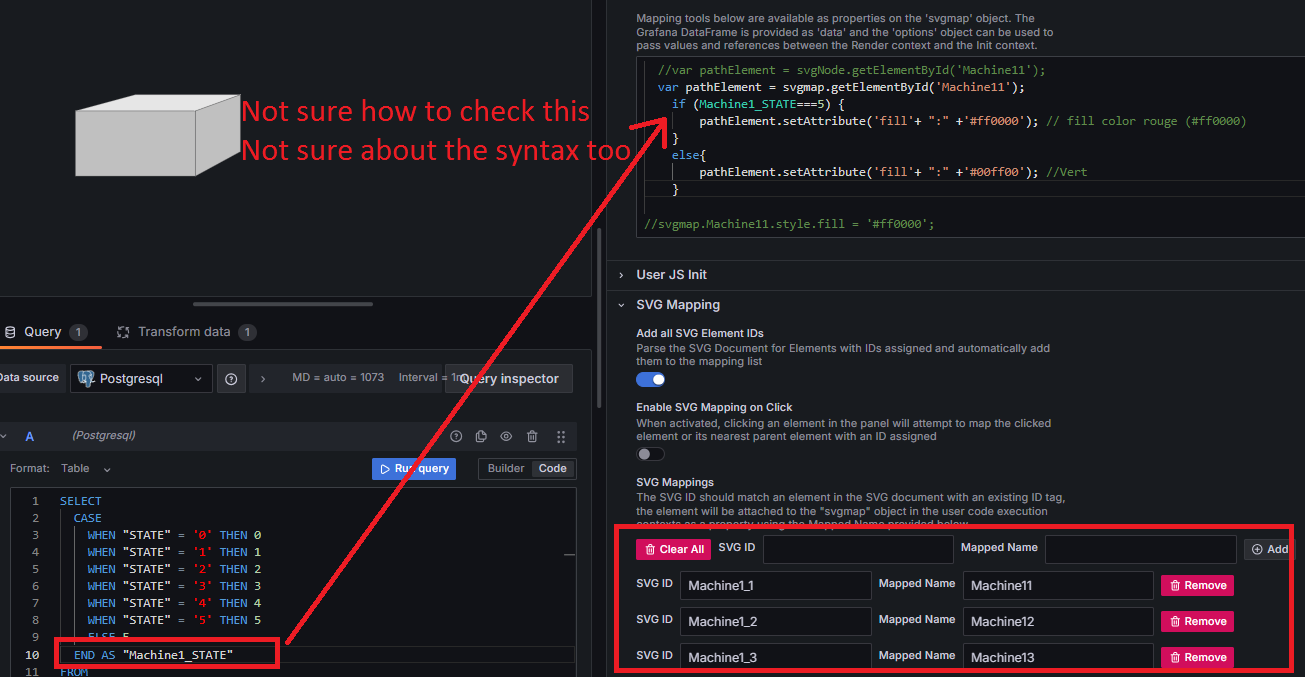Remove the Machine1_3 mapping
This screenshot has height=677, width=1305.
(1197, 657)
